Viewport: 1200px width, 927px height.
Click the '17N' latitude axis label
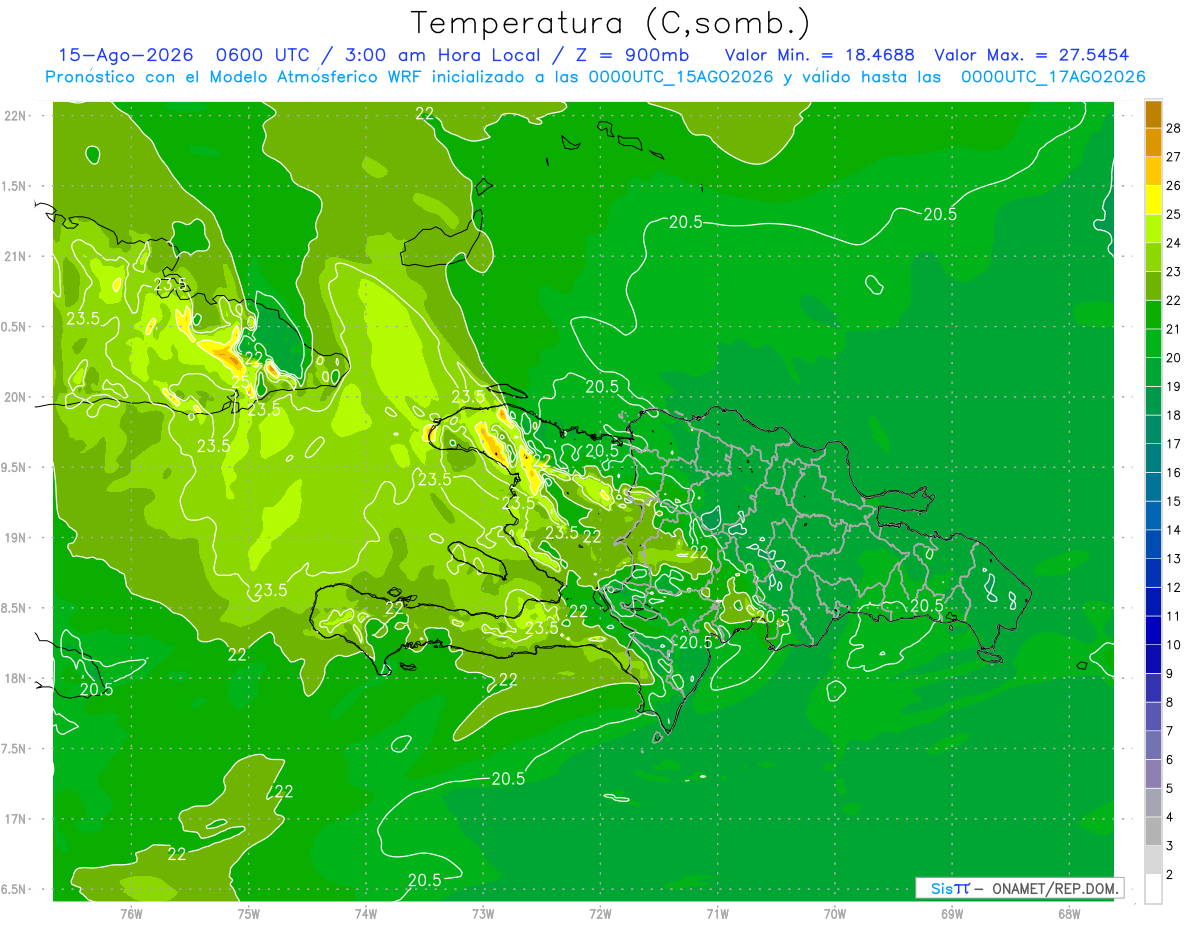click(17, 819)
